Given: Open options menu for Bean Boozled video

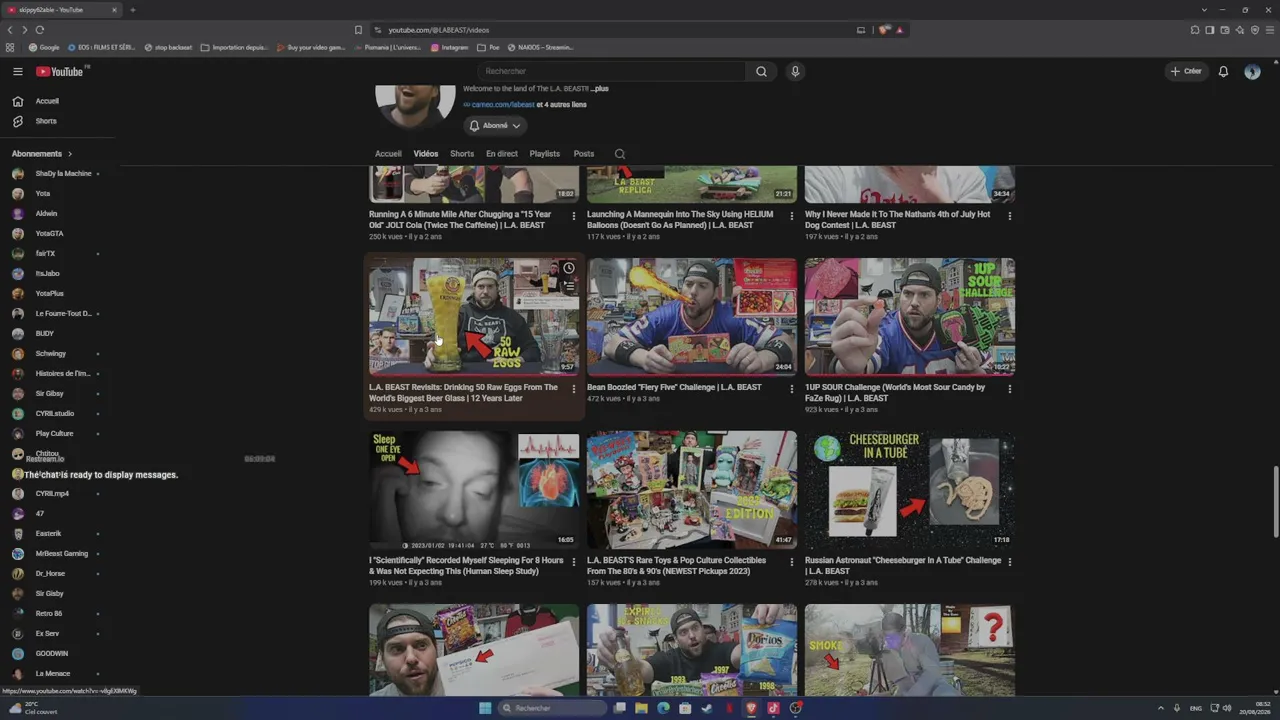Looking at the screenshot, I should click(x=792, y=389).
